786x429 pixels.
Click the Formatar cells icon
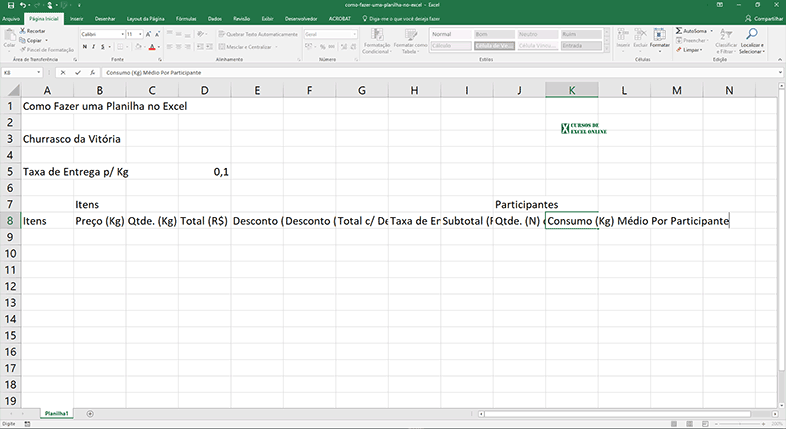pyautogui.click(x=659, y=34)
